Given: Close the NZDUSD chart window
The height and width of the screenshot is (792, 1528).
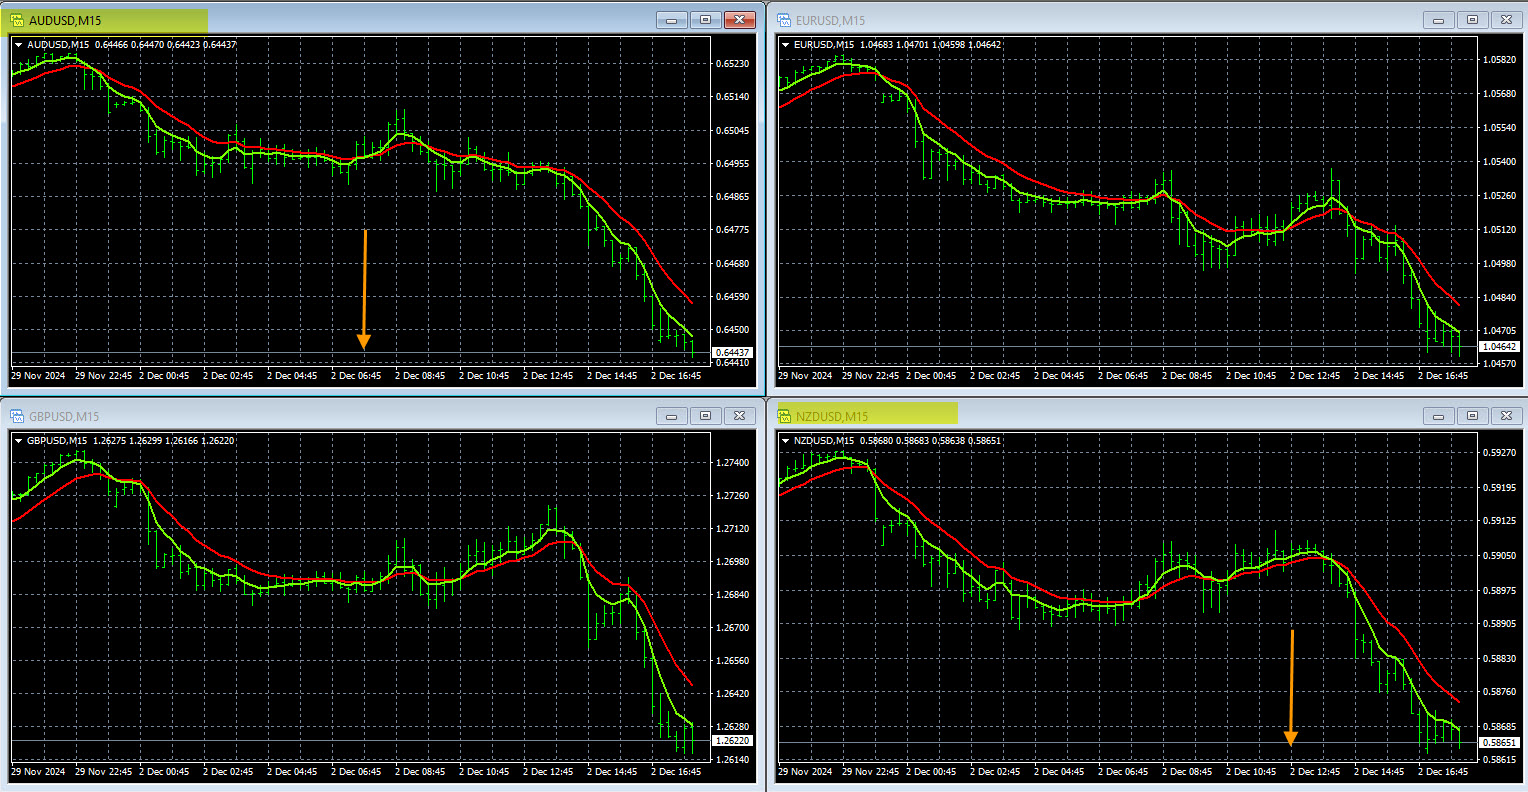Looking at the screenshot, I should (x=1506, y=416).
